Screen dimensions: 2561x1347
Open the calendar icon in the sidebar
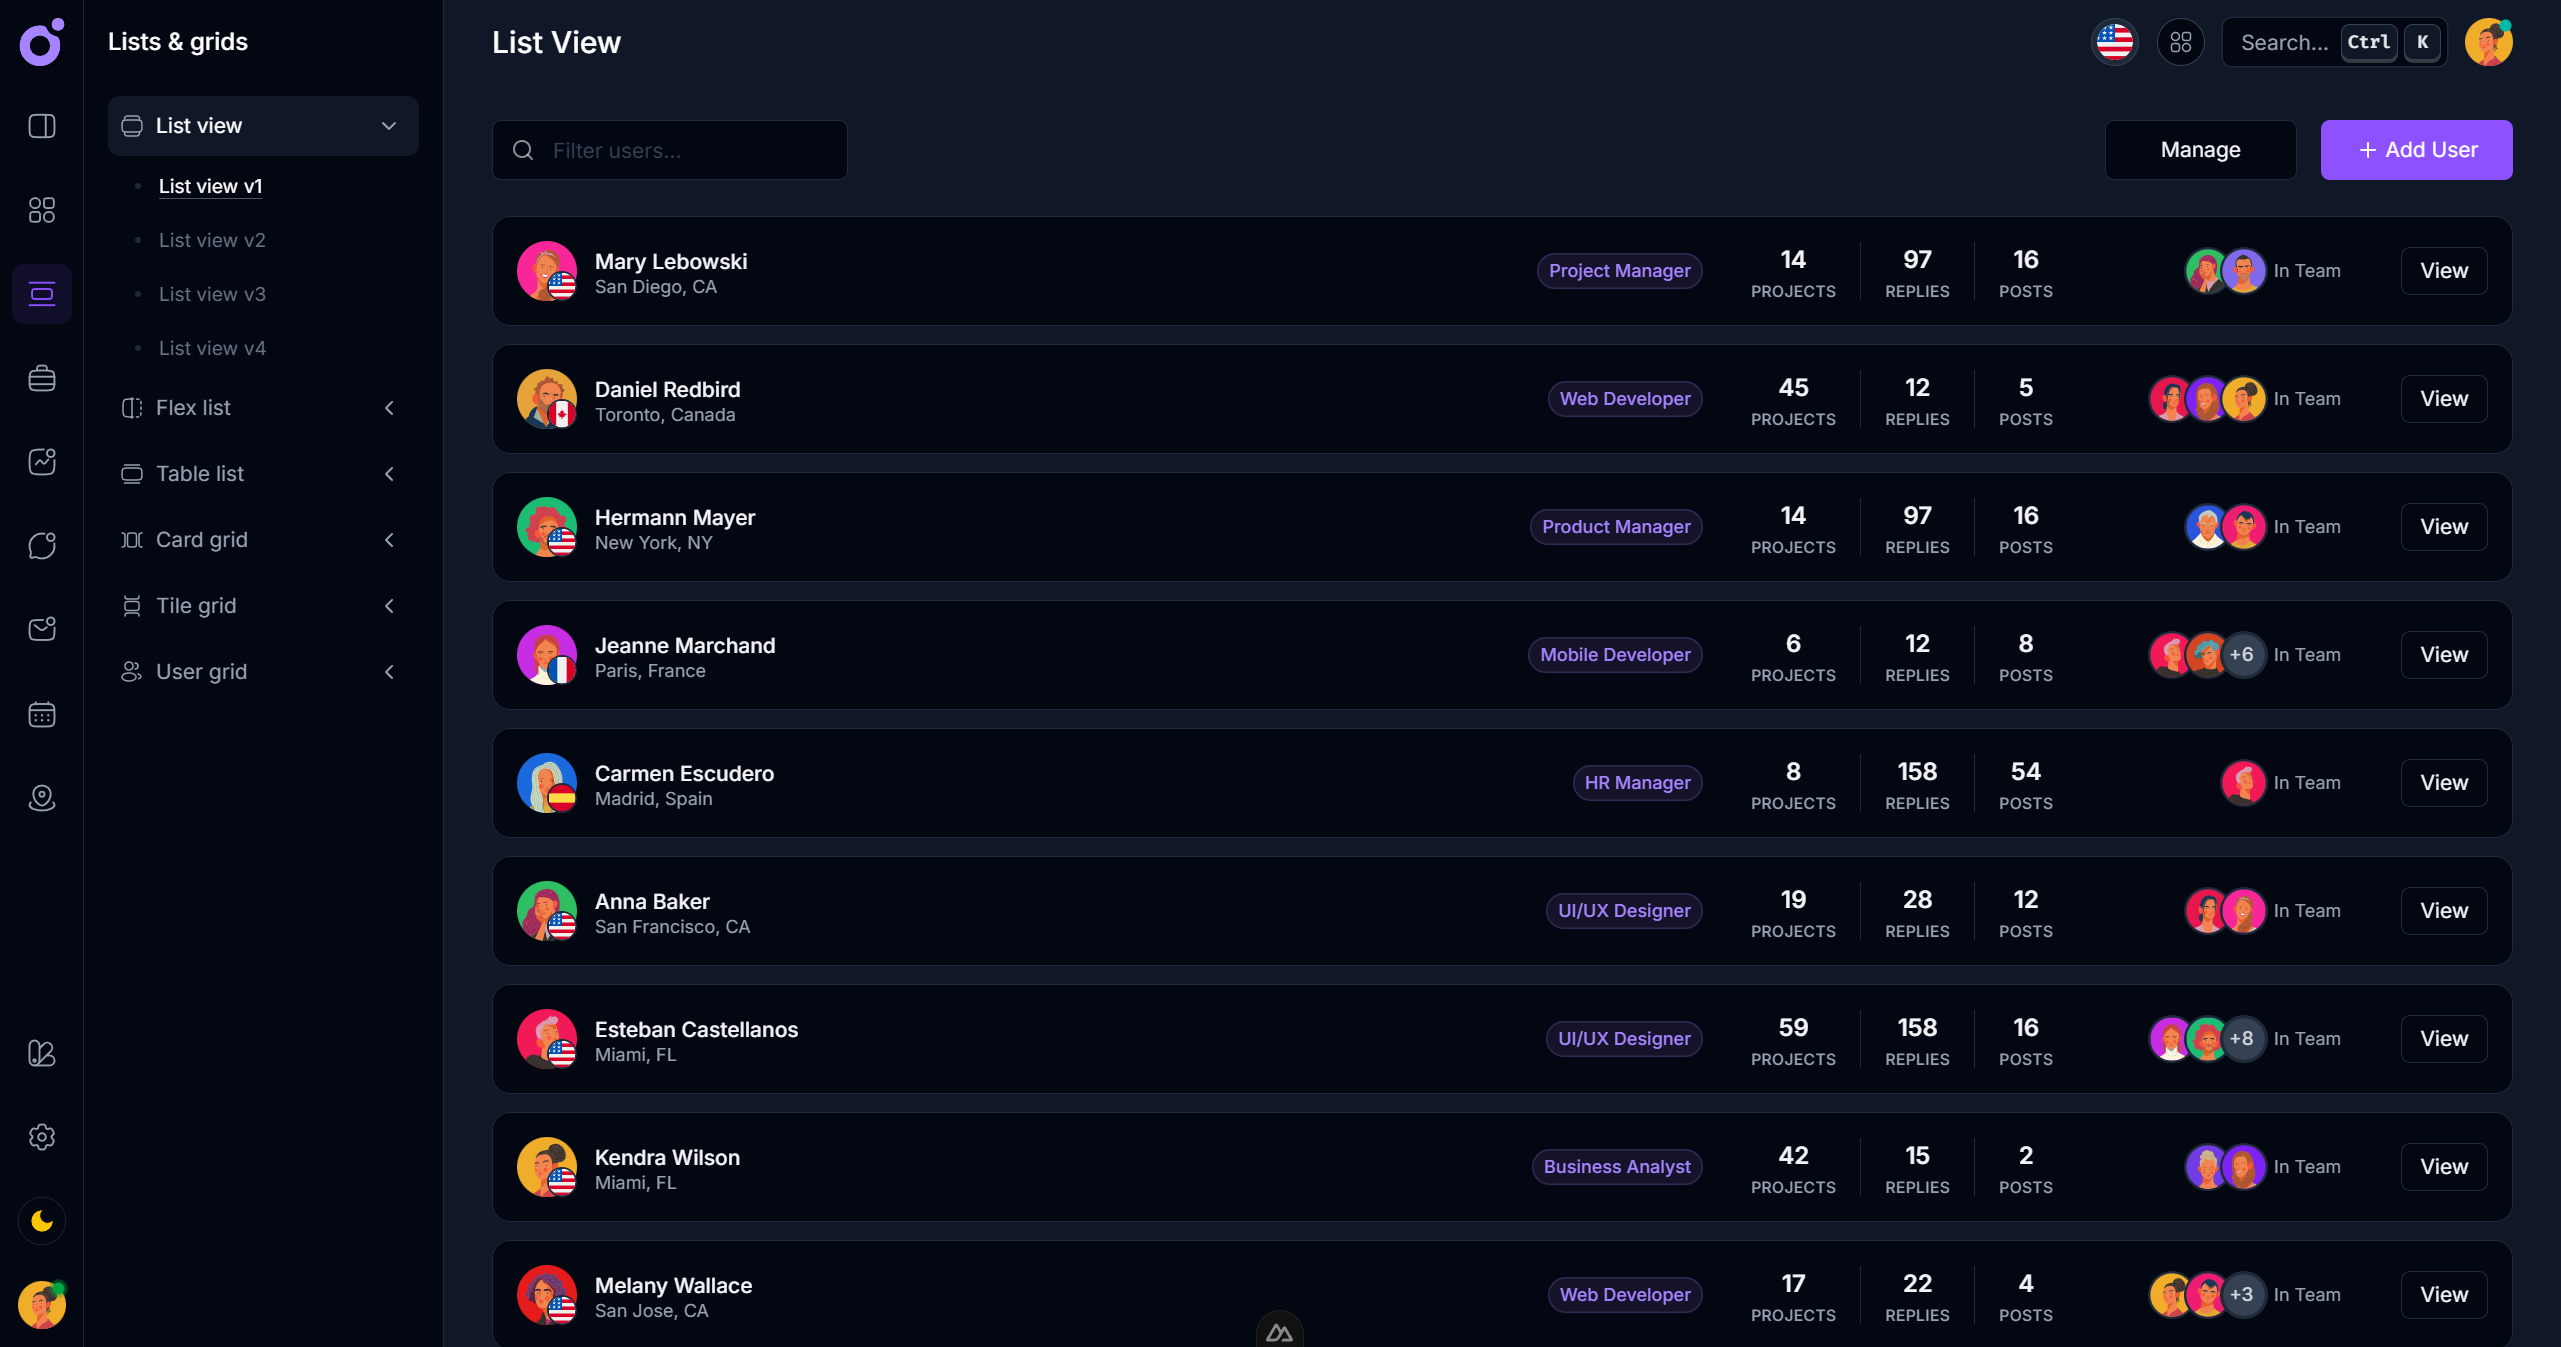[x=41, y=714]
